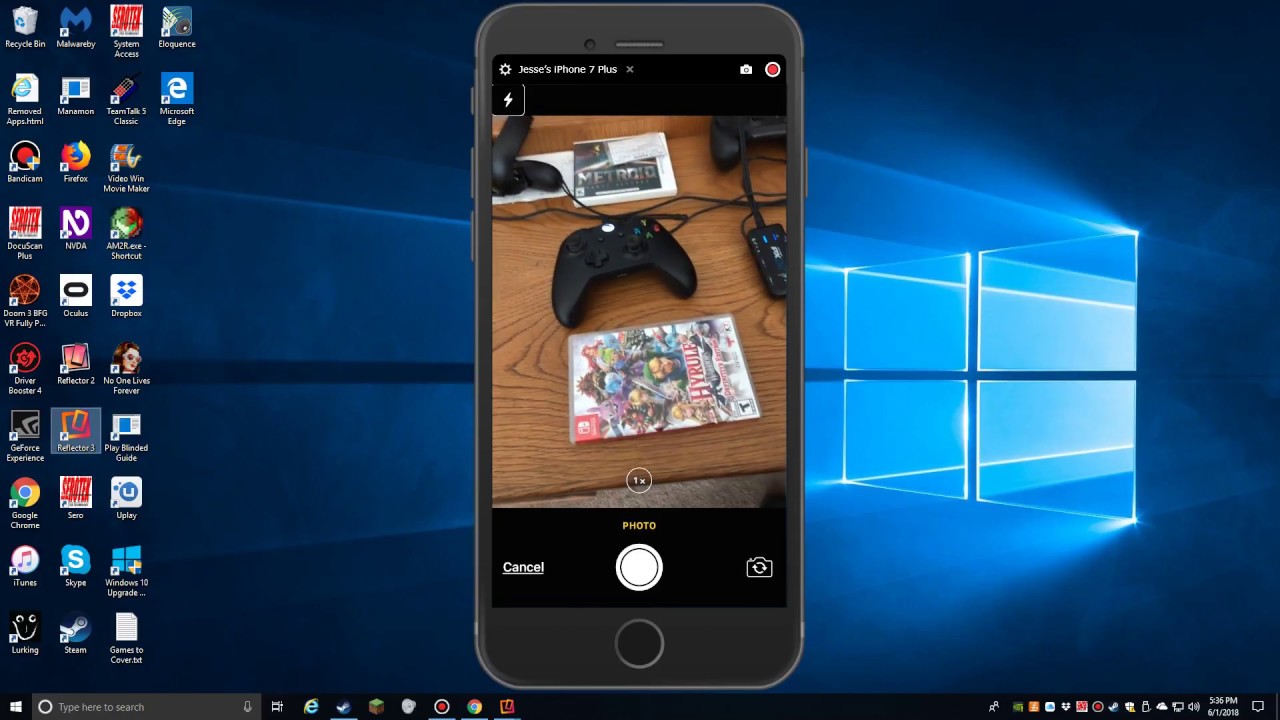The width and height of the screenshot is (1280, 720).
Task: Open Bandicam from the taskbar
Action: tap(441, 706)
